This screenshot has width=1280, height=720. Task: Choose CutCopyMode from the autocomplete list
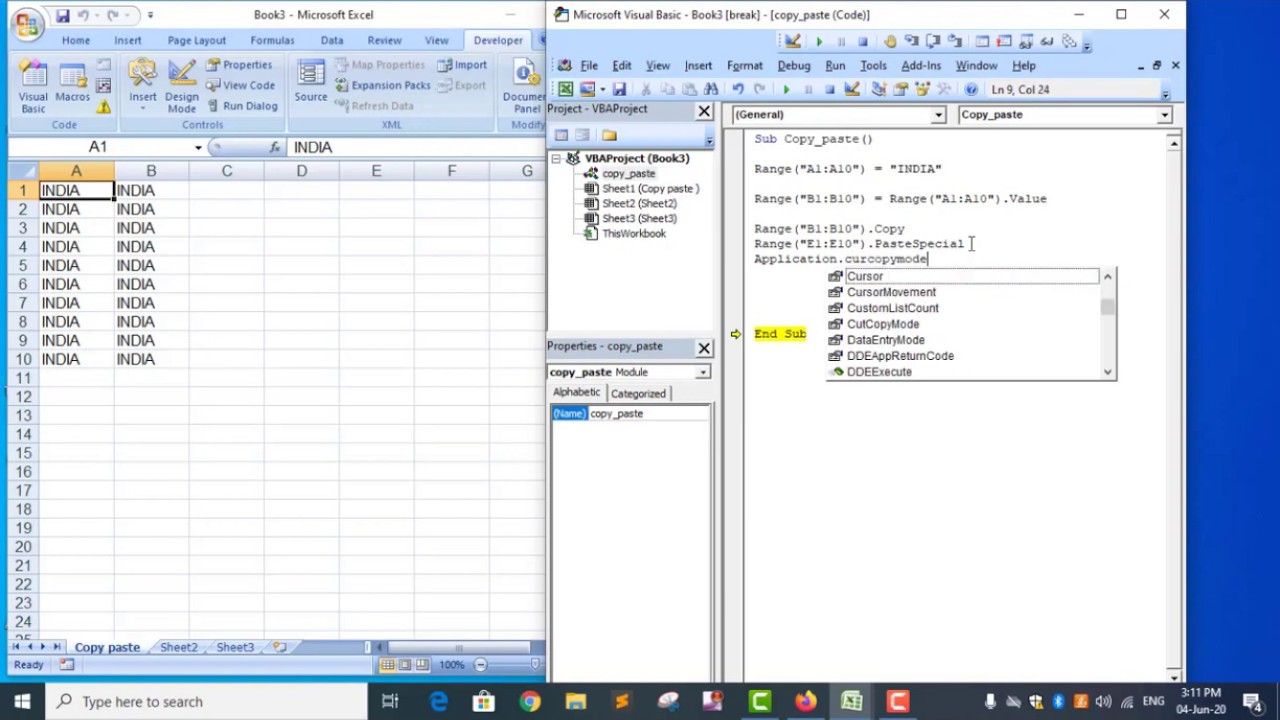coord(883,324)
